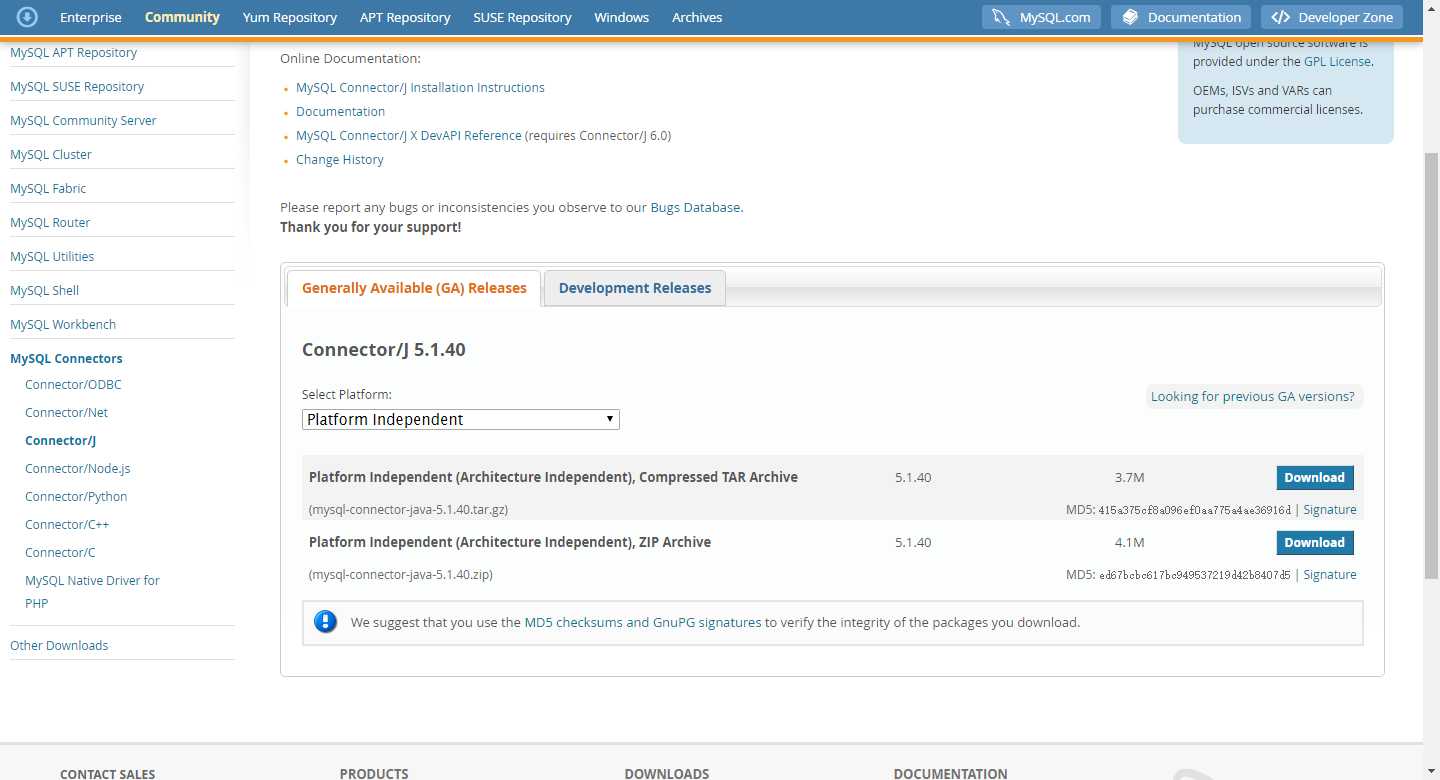This screenshot has height=780, width=1440.
Task: Open MySQL Router sidebar link
Action: click(x=50, y=222)
